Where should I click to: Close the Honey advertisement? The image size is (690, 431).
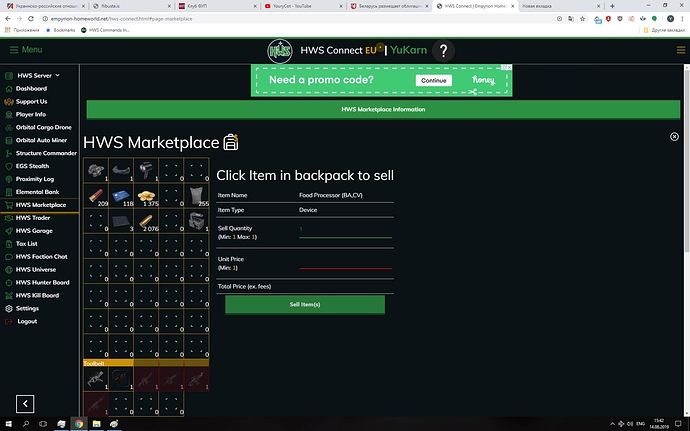pos(509,67)
